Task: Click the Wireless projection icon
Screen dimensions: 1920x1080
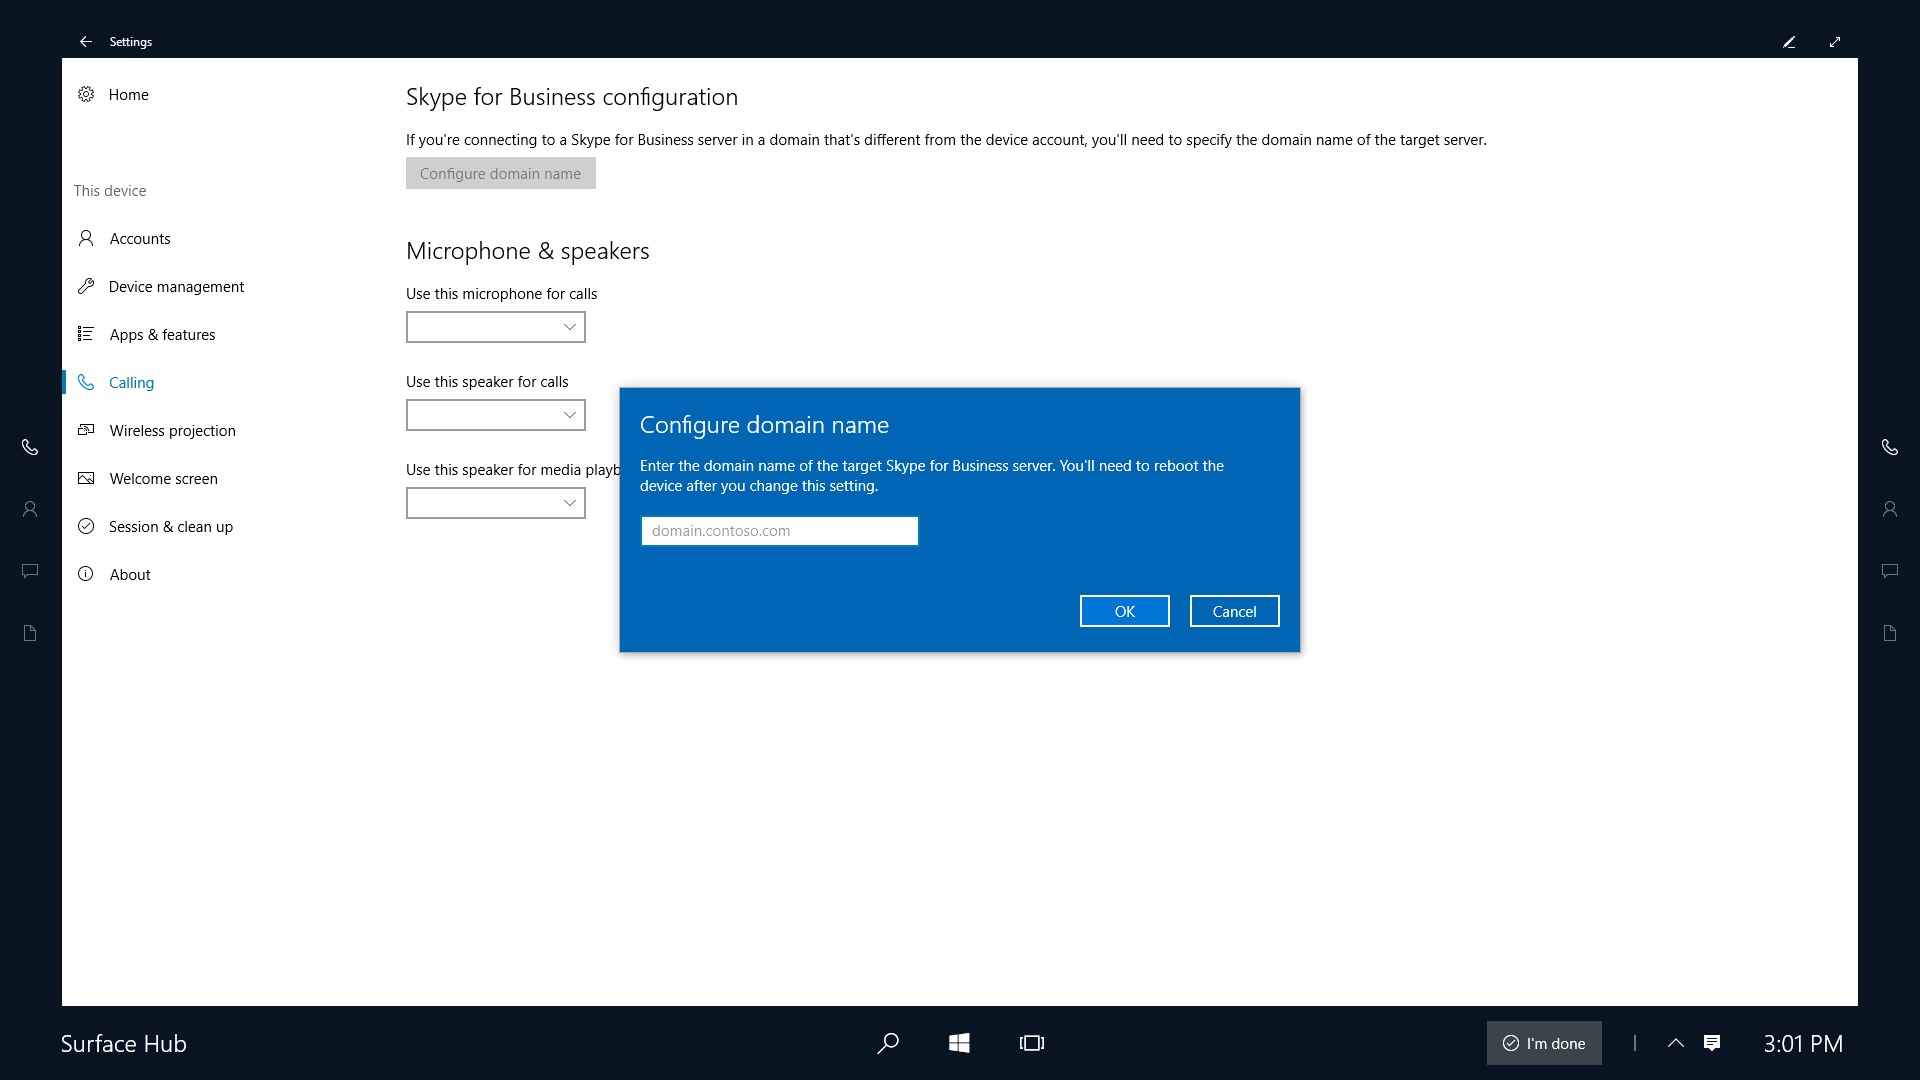Action: [x=88, y=430]
